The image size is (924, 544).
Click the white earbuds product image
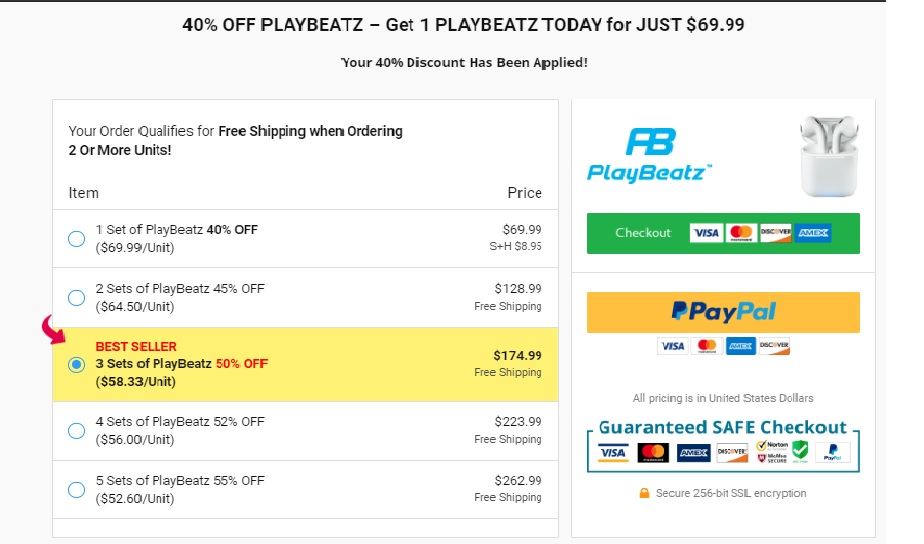click(x=828, y=155)
